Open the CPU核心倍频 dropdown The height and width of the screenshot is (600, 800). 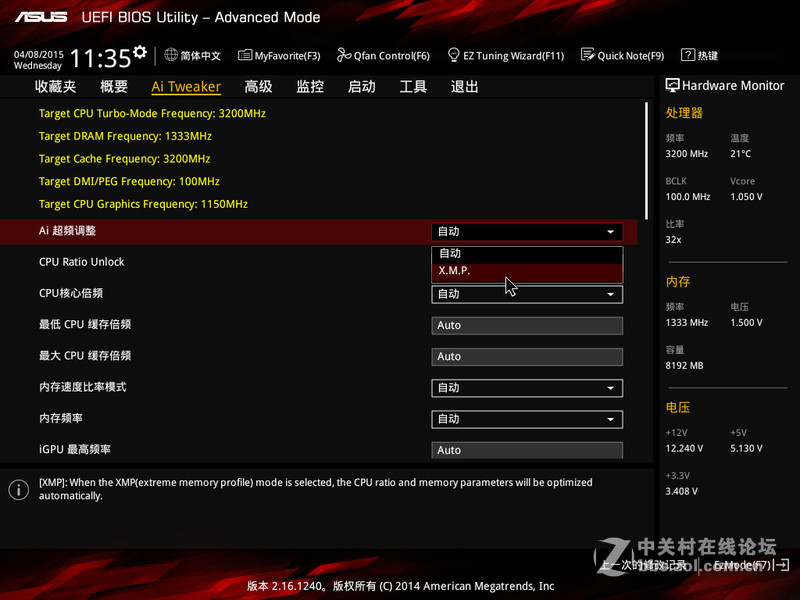(x=527, y=294)
